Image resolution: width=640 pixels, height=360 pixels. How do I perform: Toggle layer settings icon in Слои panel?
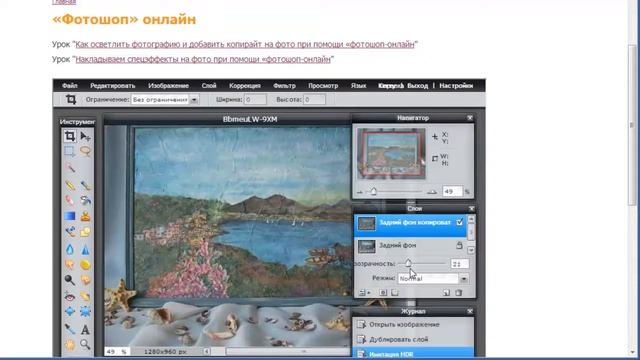363,293
